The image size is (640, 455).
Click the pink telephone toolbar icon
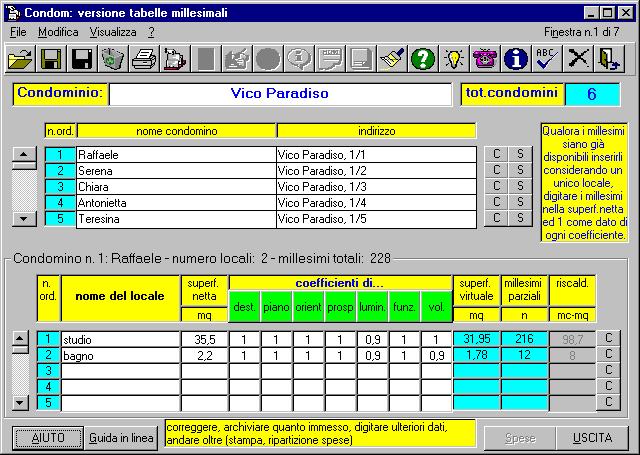coord(486,59)
